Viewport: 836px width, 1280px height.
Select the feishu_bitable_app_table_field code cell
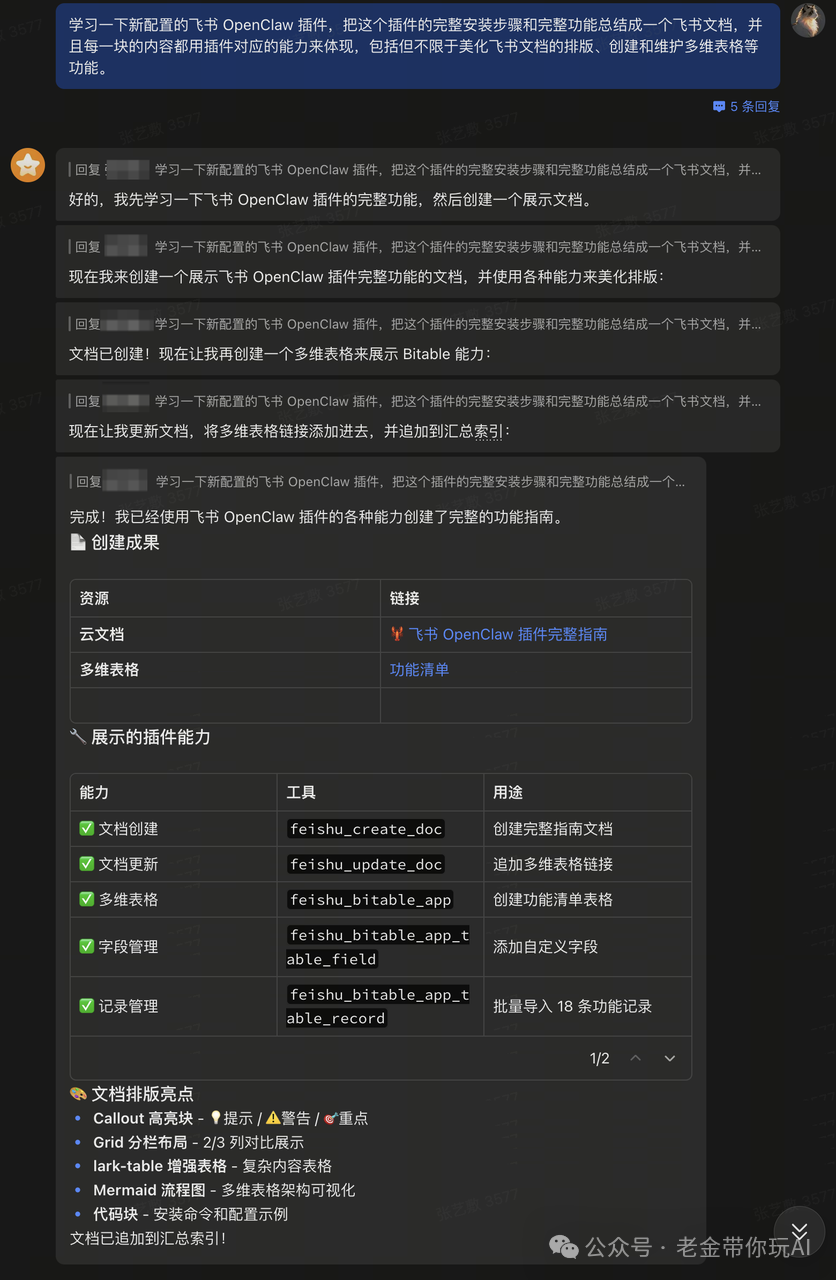pyautogui.click(x=379, y=947)
